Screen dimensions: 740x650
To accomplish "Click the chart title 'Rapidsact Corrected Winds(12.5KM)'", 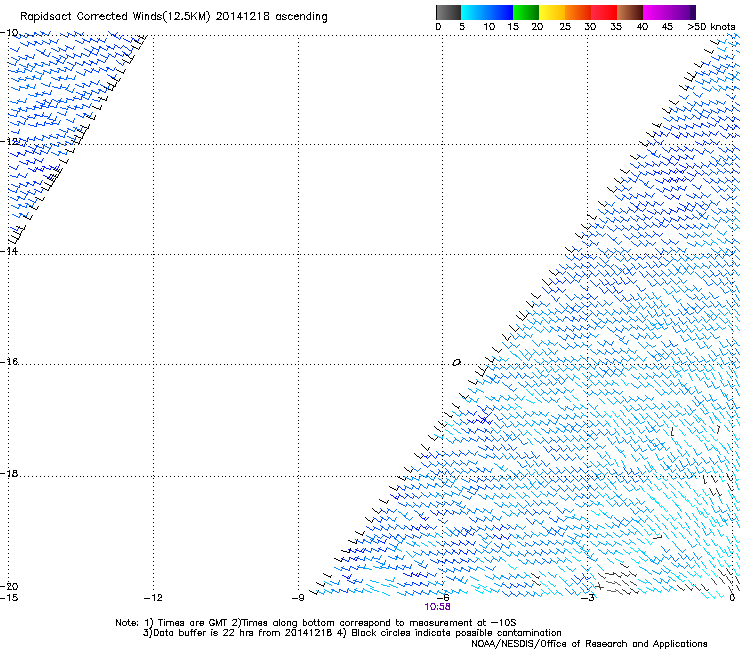I will pyautogui.click(x=115, y=17).
